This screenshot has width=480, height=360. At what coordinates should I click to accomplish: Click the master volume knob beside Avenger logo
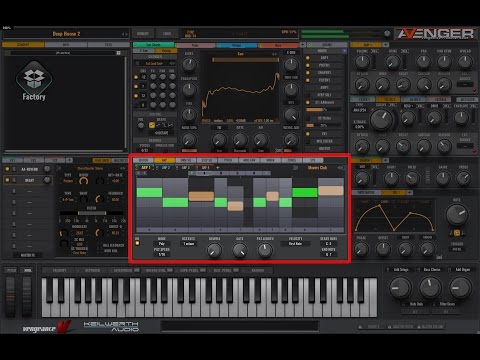click(x=387, y=33)
